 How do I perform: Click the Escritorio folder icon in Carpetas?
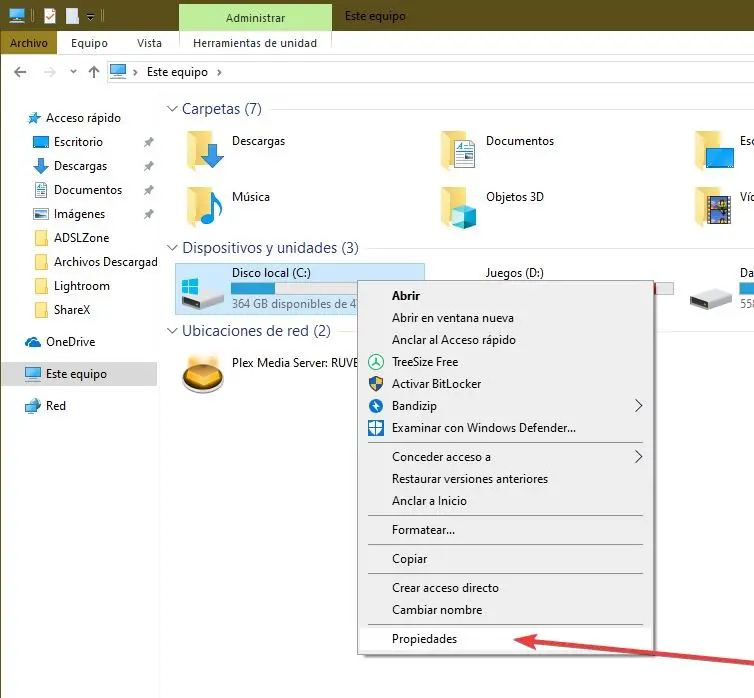[x=715, y=150]
